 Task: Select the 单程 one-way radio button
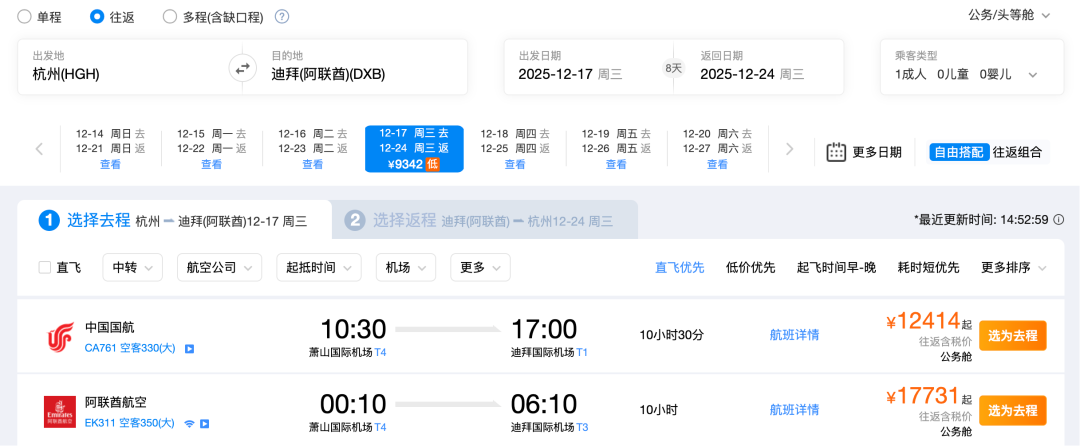click(24, 17)
